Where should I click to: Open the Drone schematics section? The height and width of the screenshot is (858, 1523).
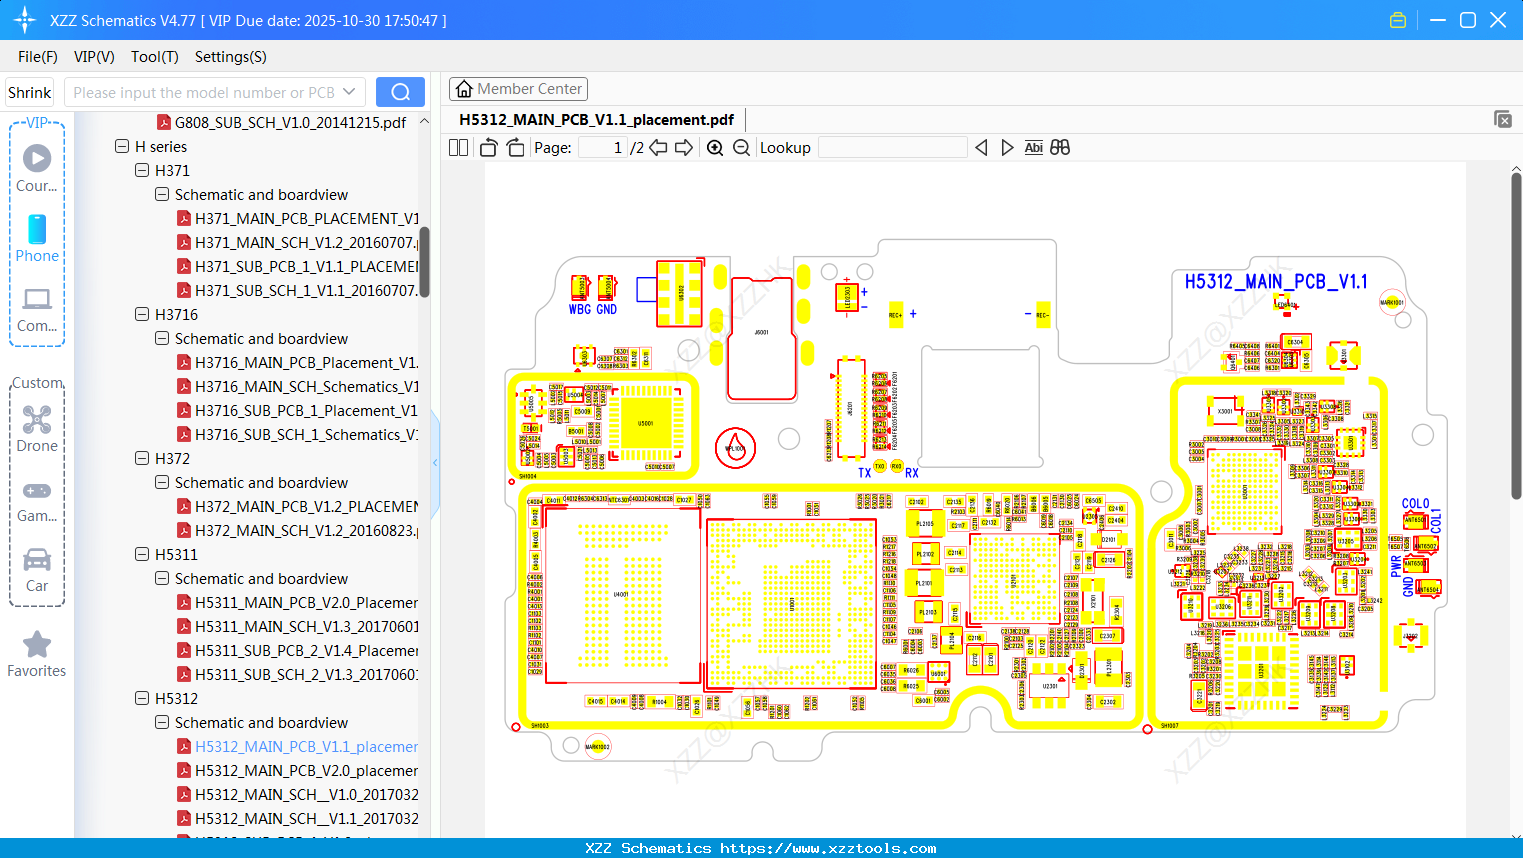pyautogui.click(x=37, y=420)
